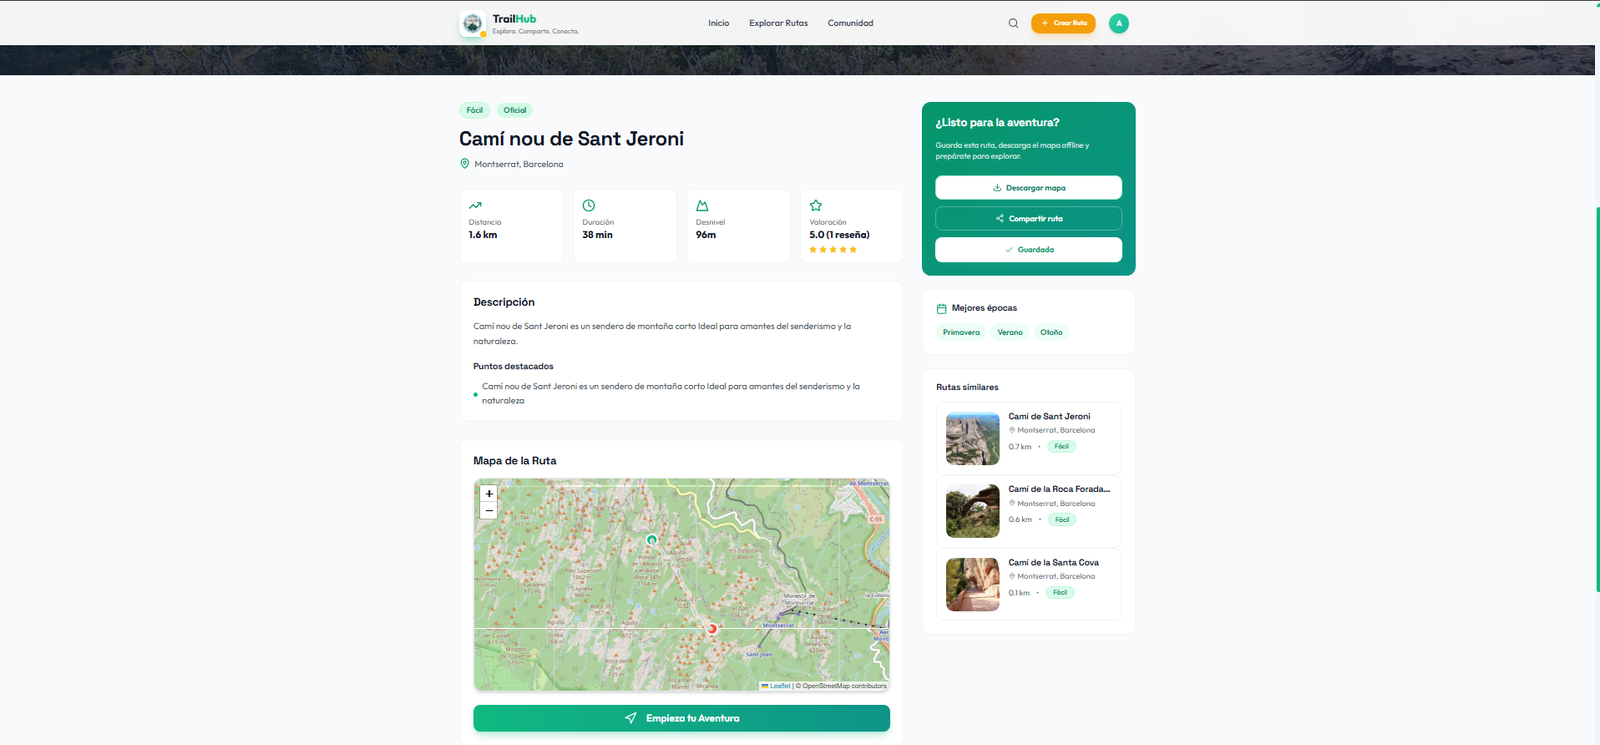Click the route title 'Camí nou de Sant Jeroni'
Image resolution: width=1600 pixels, height=745 pixels.
click(572, 139)
